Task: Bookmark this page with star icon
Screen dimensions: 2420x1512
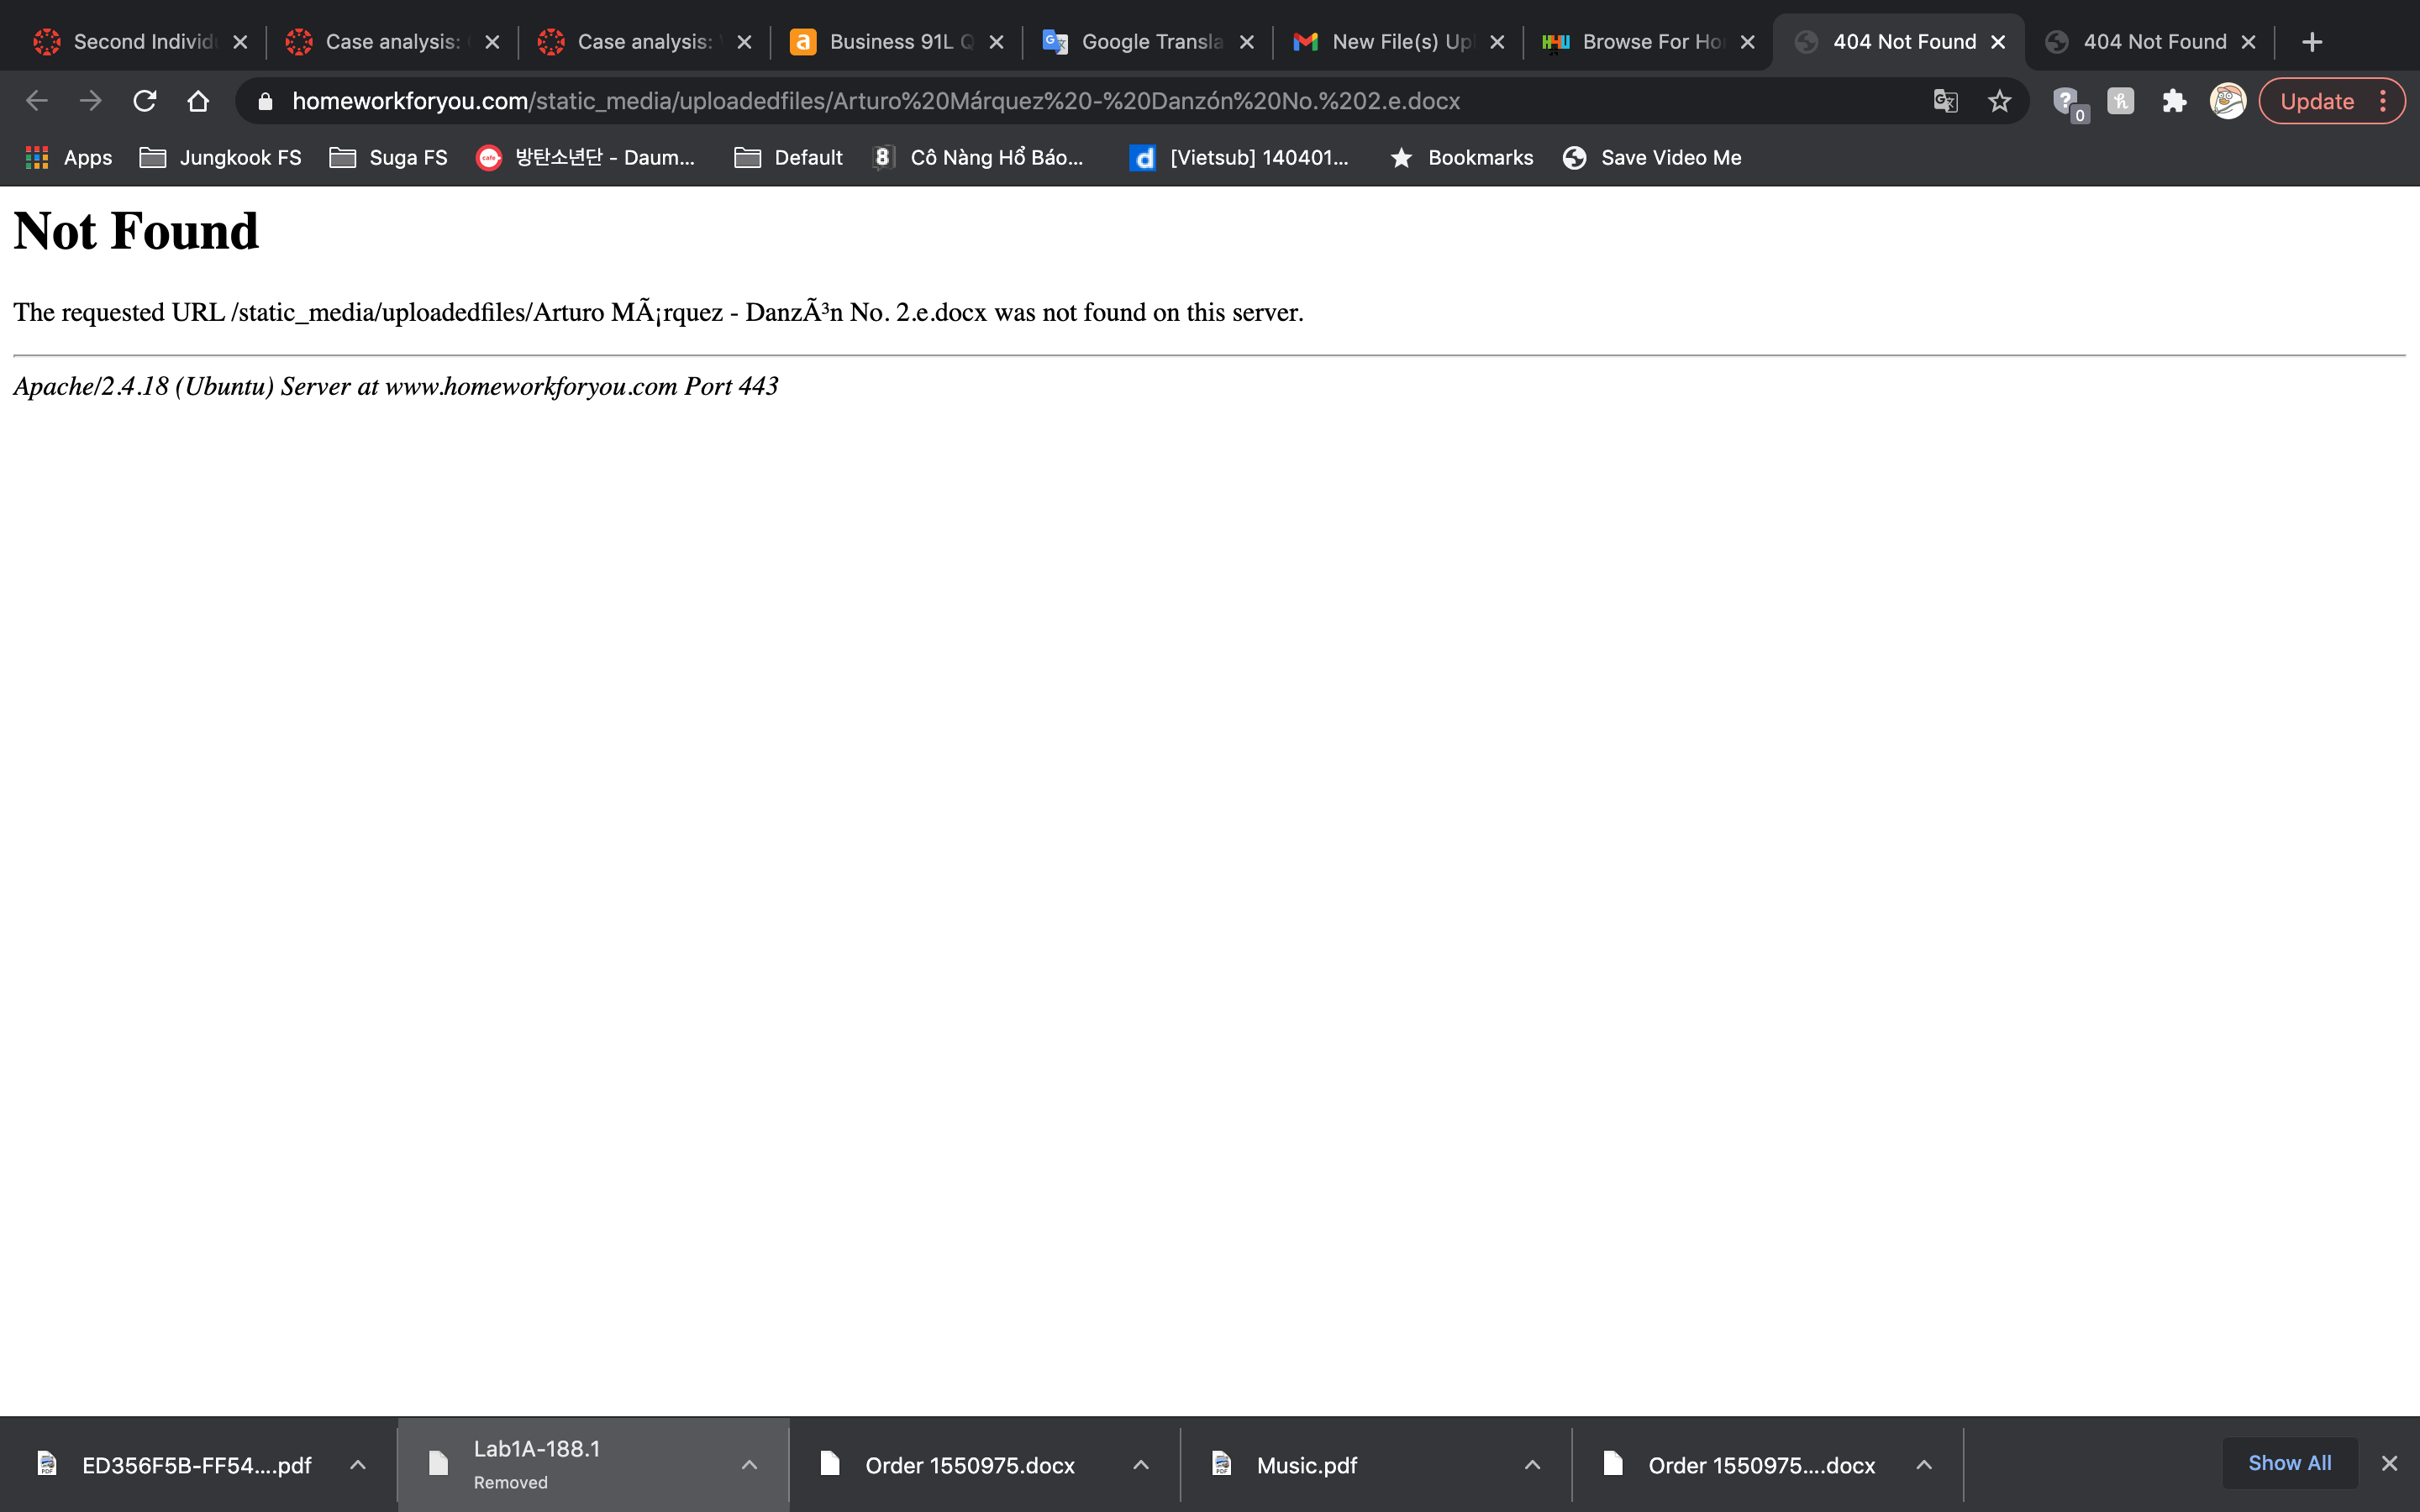Action: (x=1999, y=101)
